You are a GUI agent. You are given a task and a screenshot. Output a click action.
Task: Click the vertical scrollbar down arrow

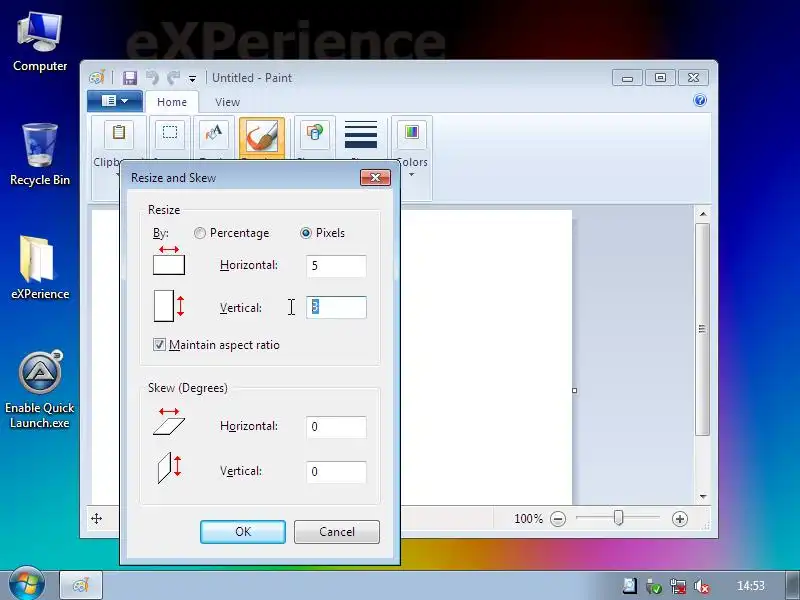click(703, 496)
